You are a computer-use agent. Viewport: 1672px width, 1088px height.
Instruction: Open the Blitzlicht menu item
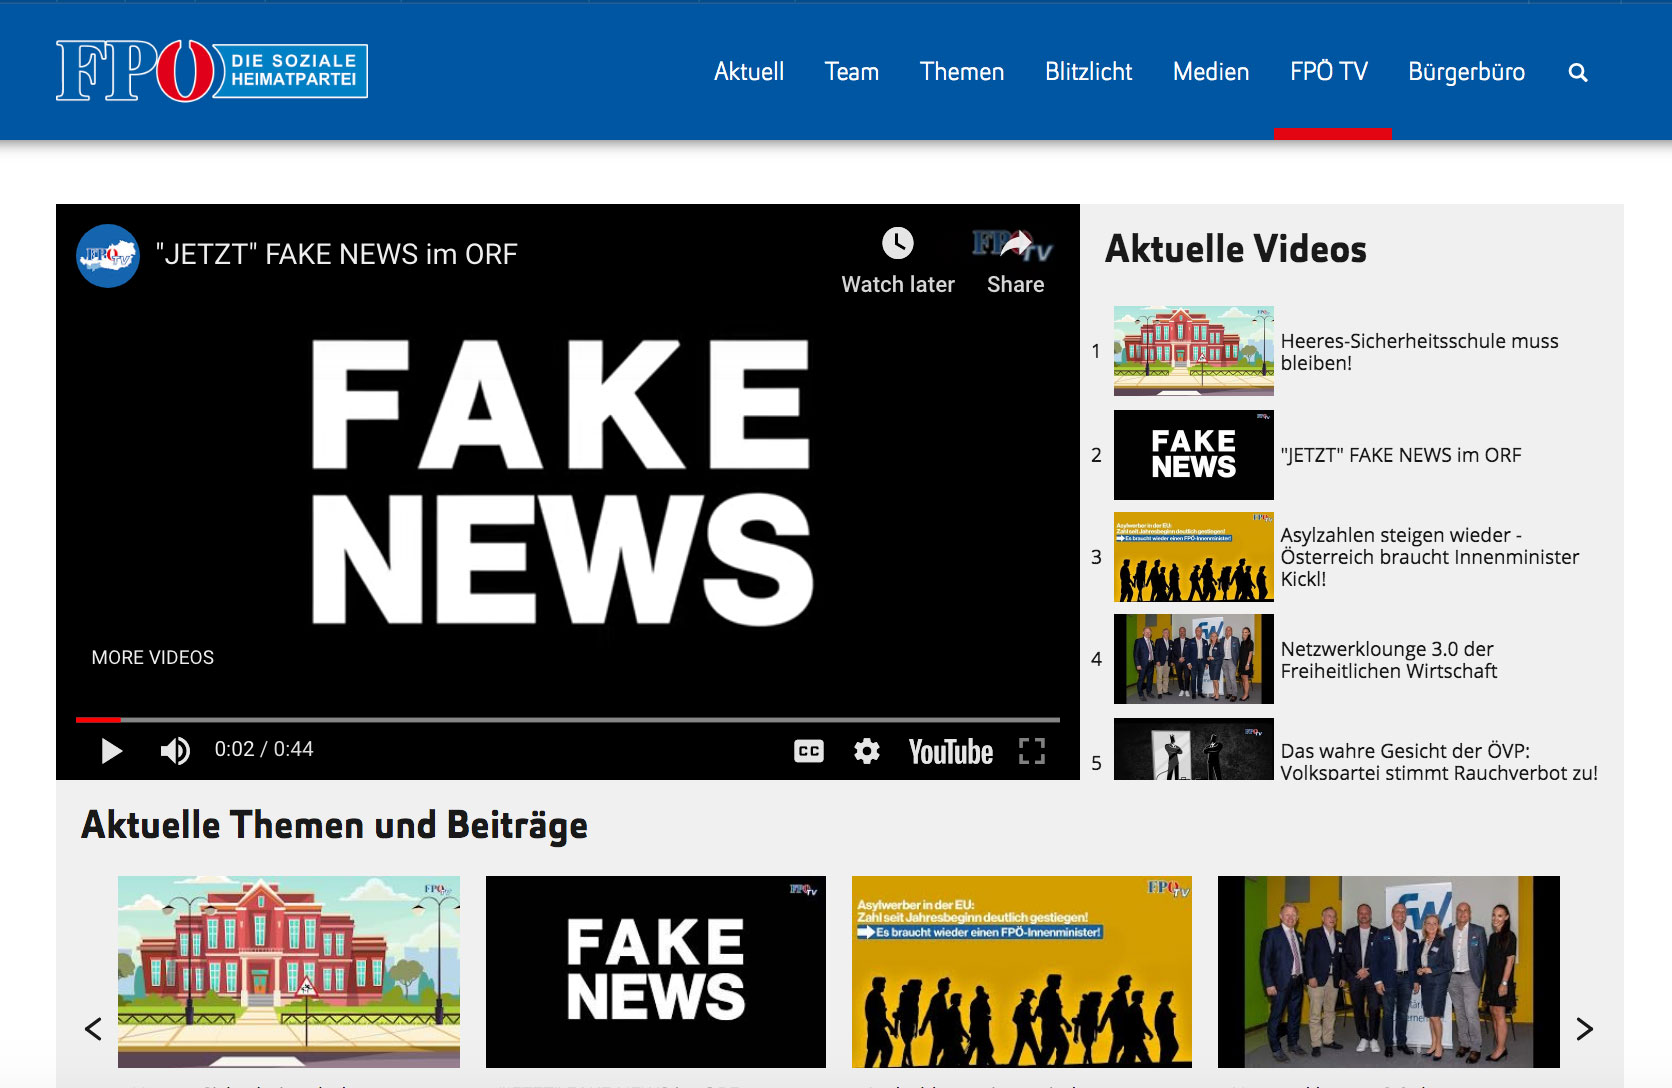coord(1089,72)
